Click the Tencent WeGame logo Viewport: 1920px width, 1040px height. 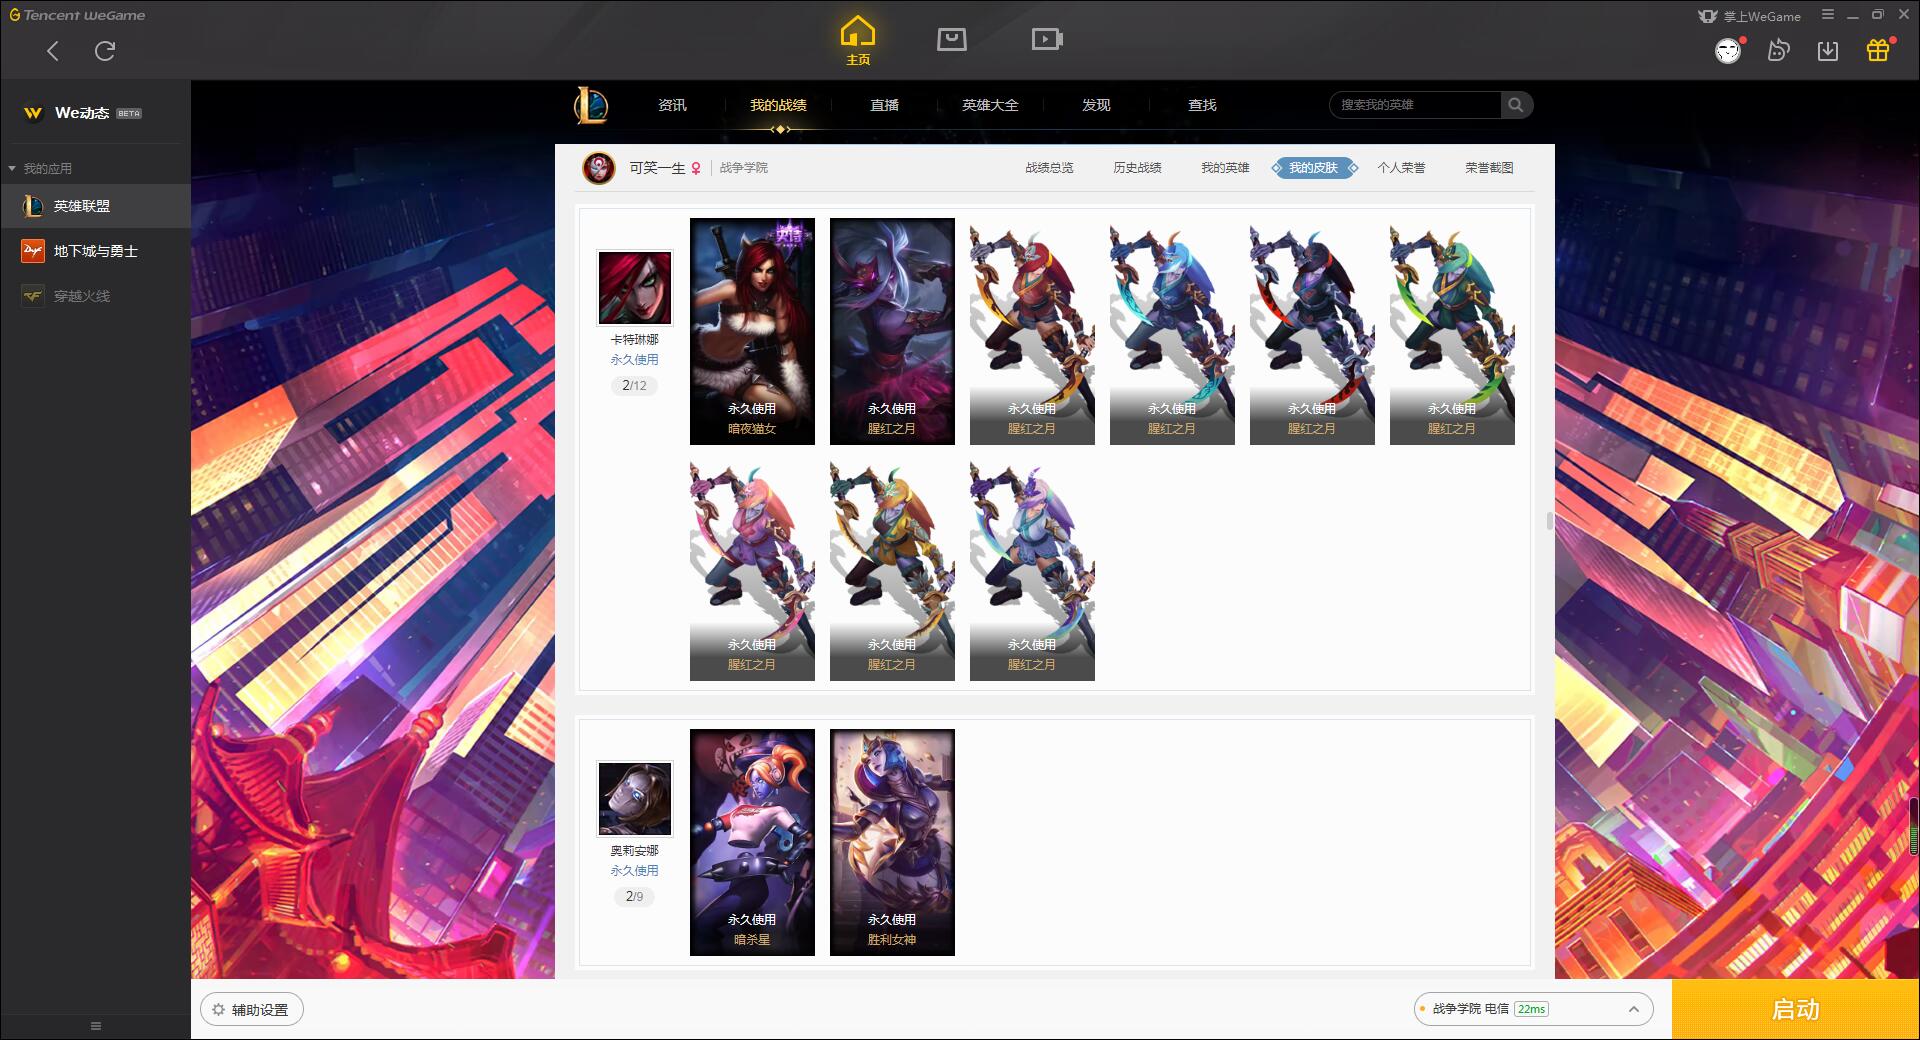click(77, 15)
